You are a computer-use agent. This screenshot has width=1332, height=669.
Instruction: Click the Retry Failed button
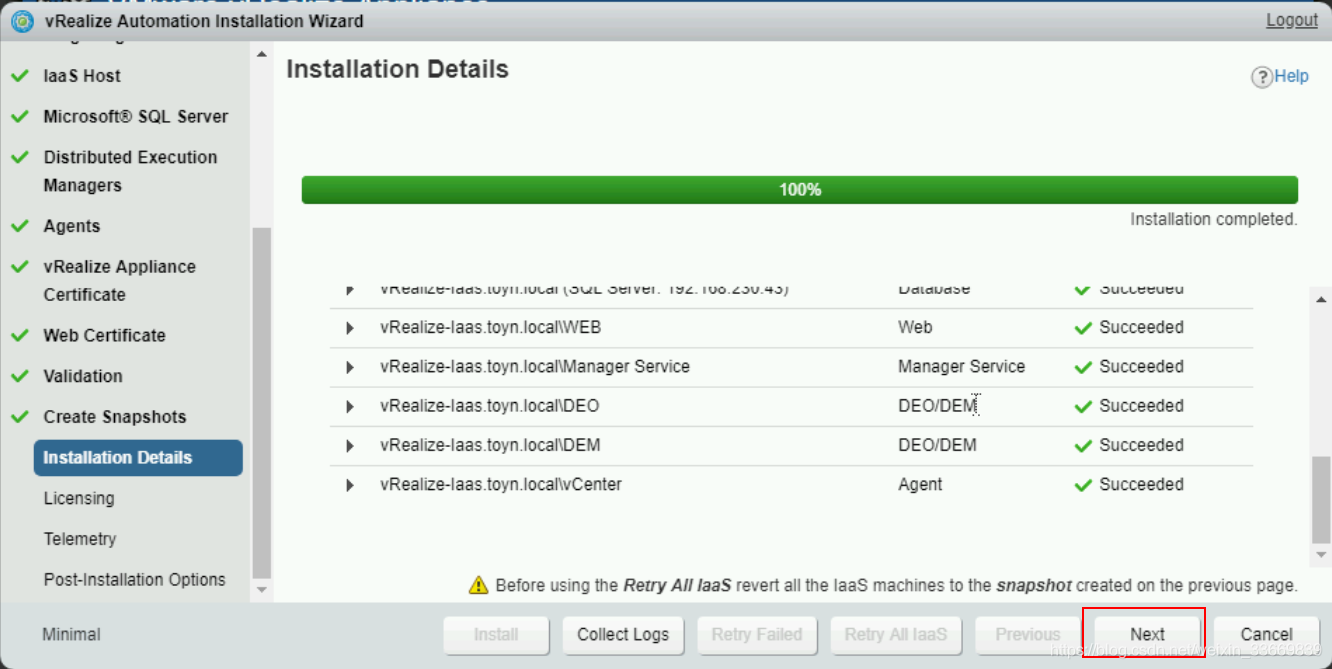click(x=757, y=635)
